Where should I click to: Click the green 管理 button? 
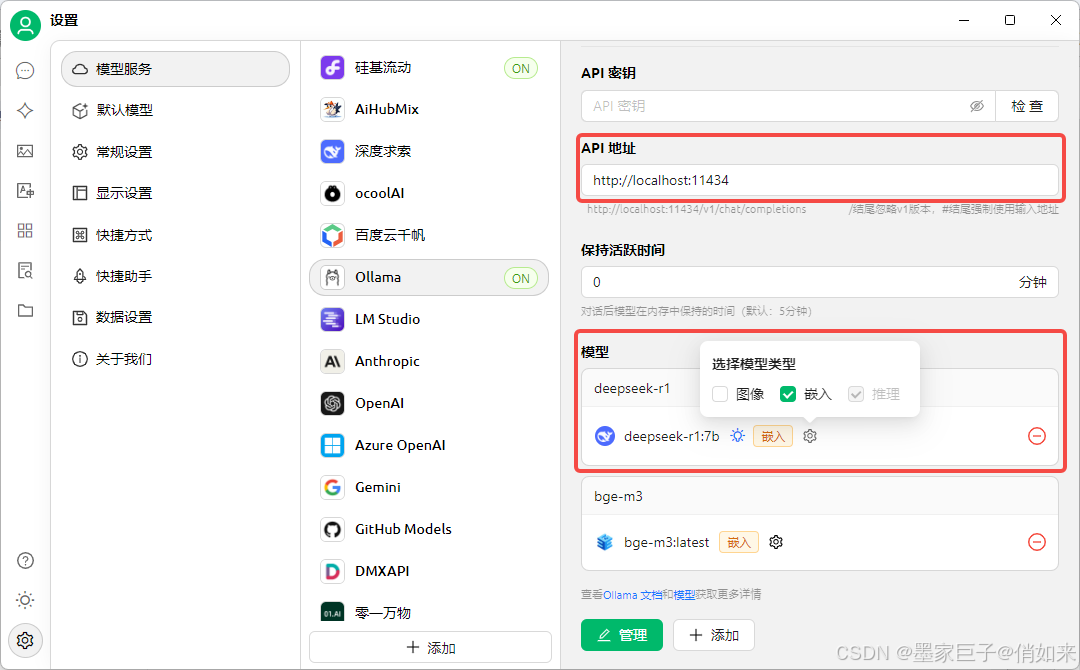point(622,635)
